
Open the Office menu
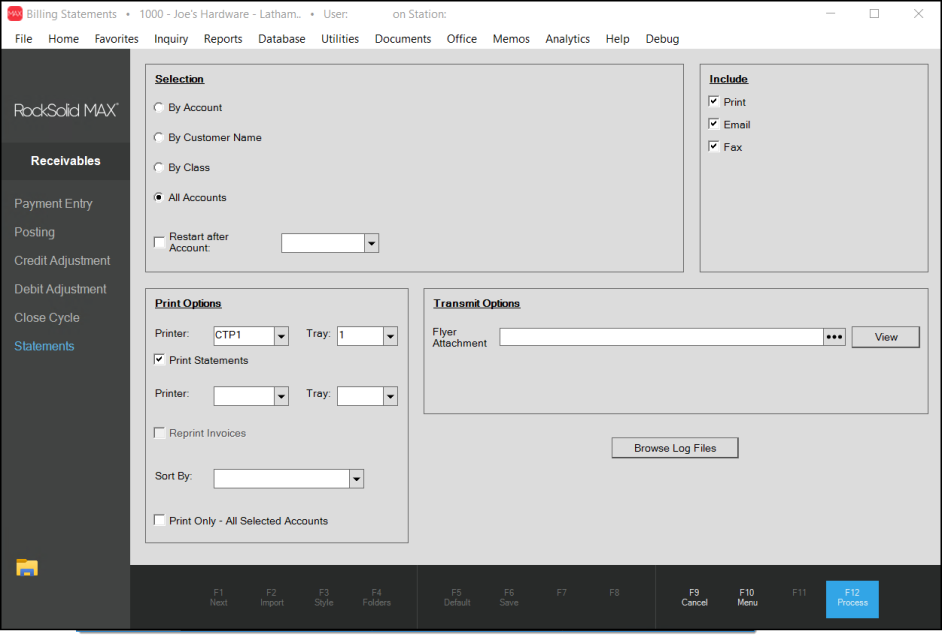pos(462,39)
